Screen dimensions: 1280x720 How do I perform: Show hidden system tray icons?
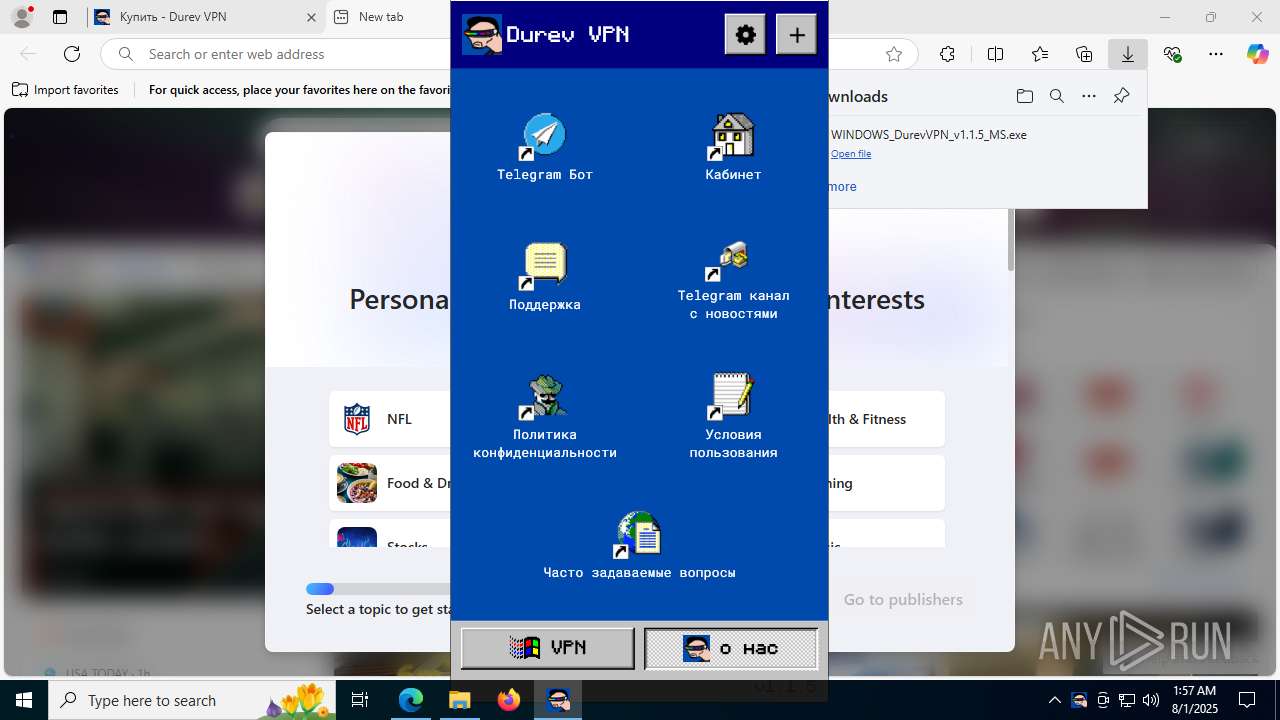click(1055, 700)
